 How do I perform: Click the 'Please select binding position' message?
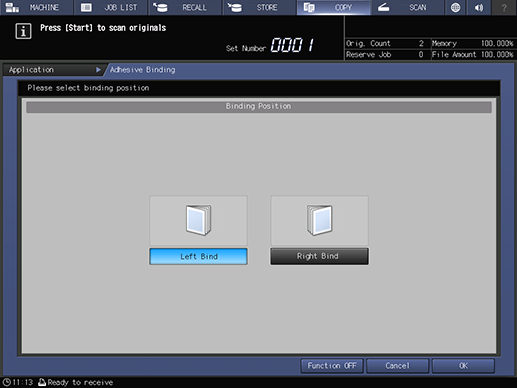click(88, 88)
